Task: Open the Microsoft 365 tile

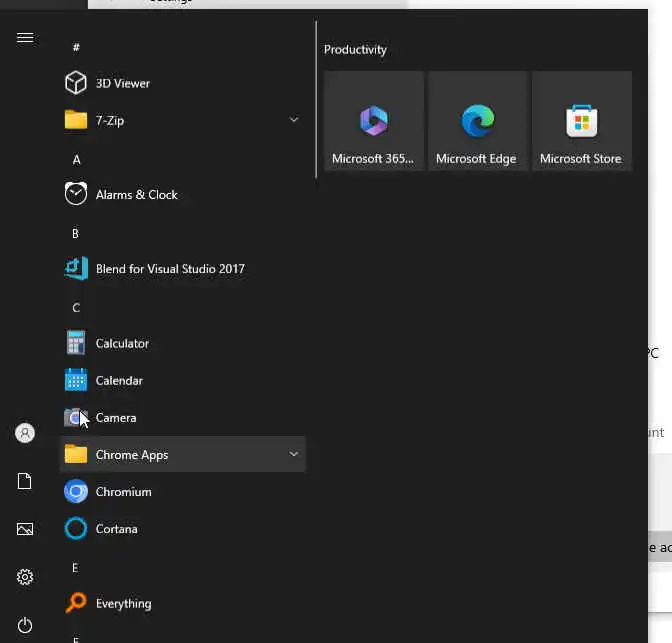Action: [374, 121]
